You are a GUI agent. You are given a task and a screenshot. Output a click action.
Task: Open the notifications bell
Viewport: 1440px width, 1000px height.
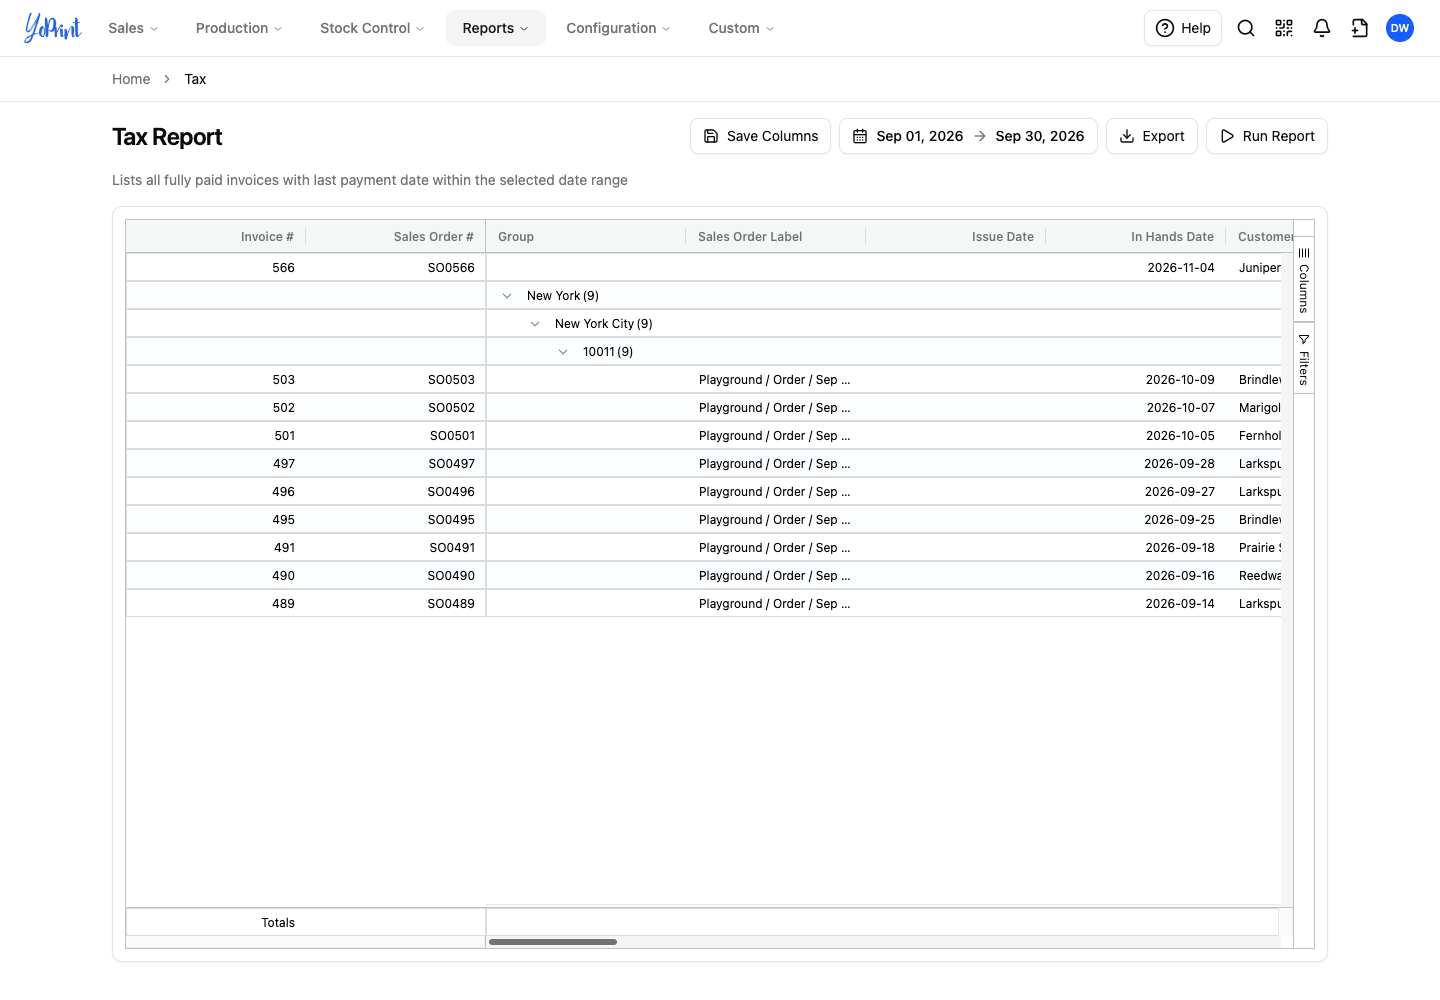(1322, 28)
